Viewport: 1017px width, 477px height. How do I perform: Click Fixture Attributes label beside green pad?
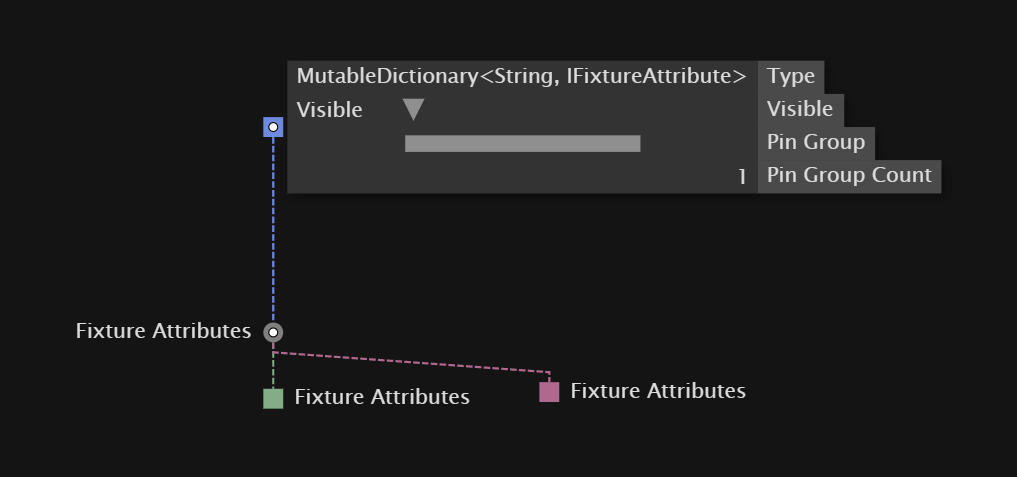tap(382, 397)
